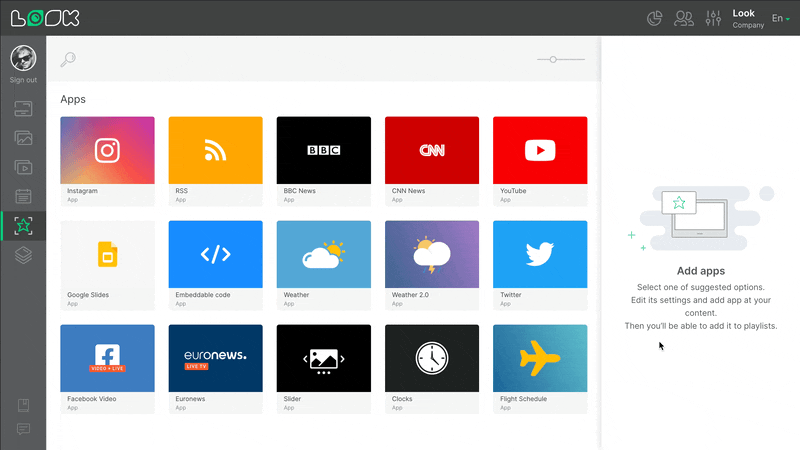Click the Sign out link
Viewport: 800px width, 450px height.
23,80
